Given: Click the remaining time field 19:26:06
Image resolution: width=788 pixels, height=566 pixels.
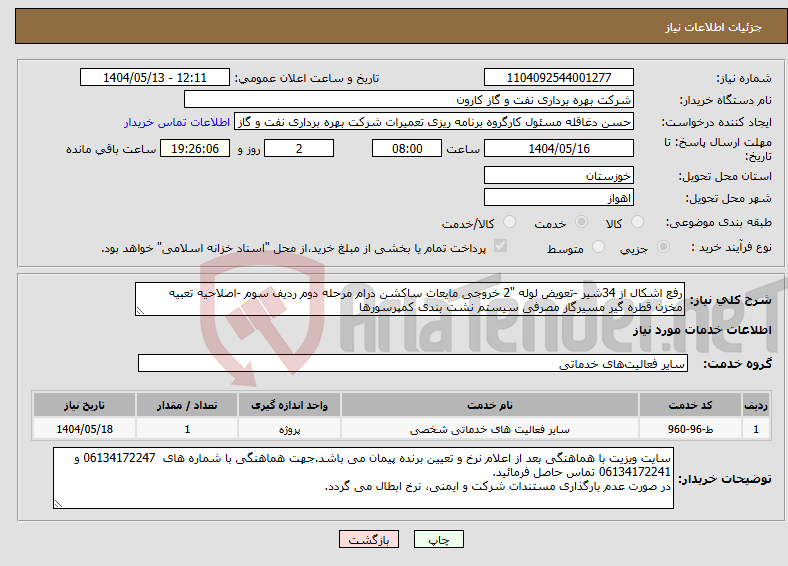Looking at the screenshot, I should click(x=195, y=148).
